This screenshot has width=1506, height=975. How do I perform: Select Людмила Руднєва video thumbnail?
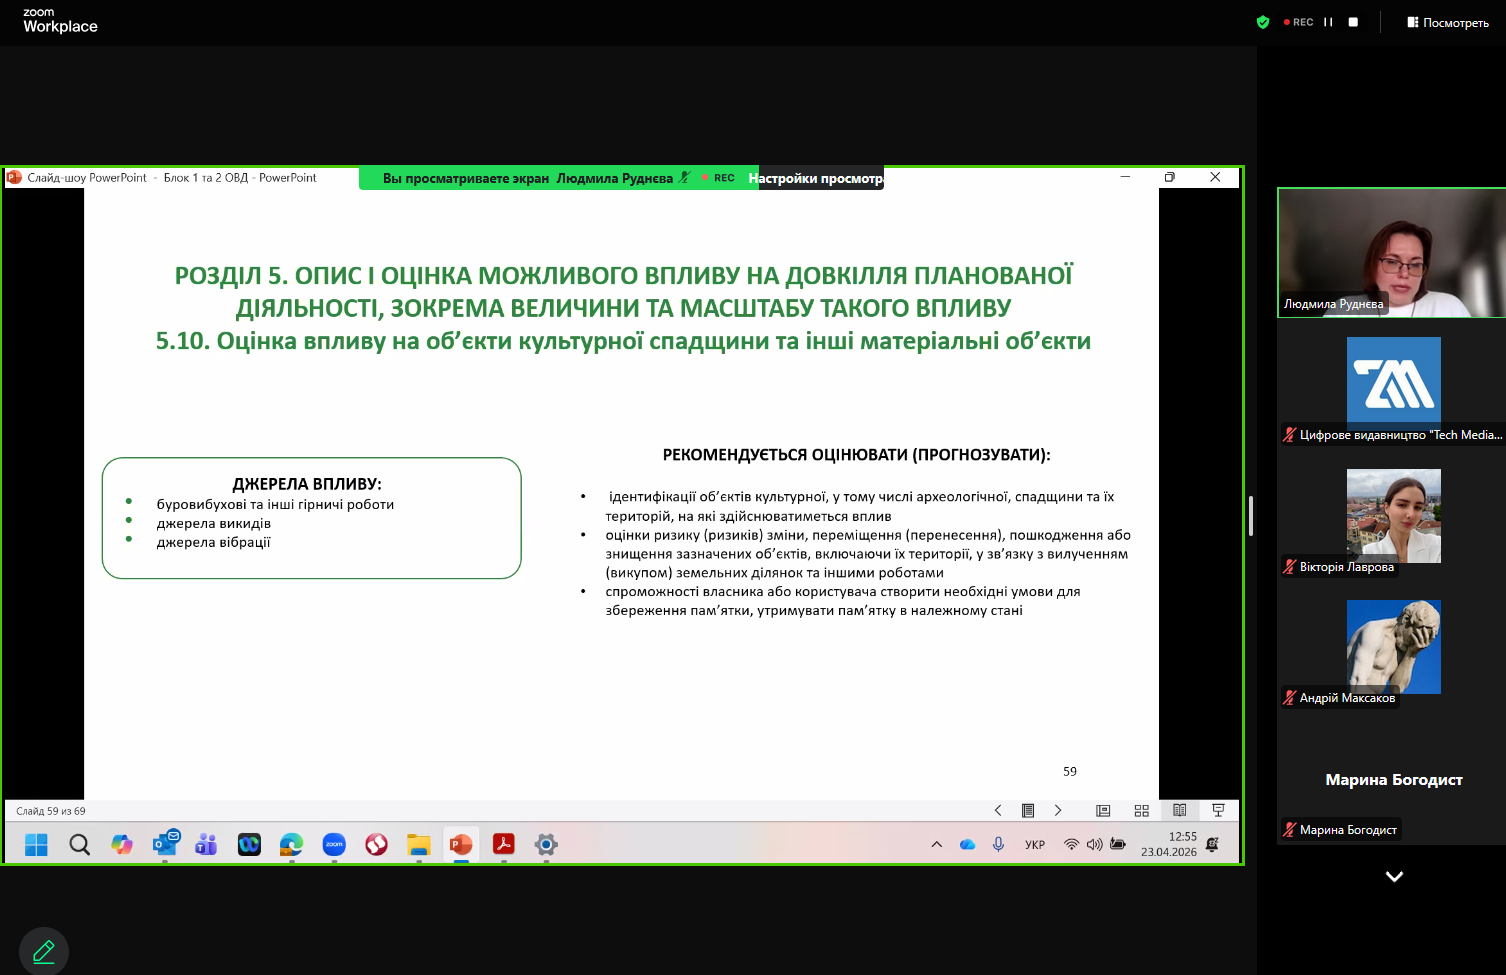click(1391, 253)
